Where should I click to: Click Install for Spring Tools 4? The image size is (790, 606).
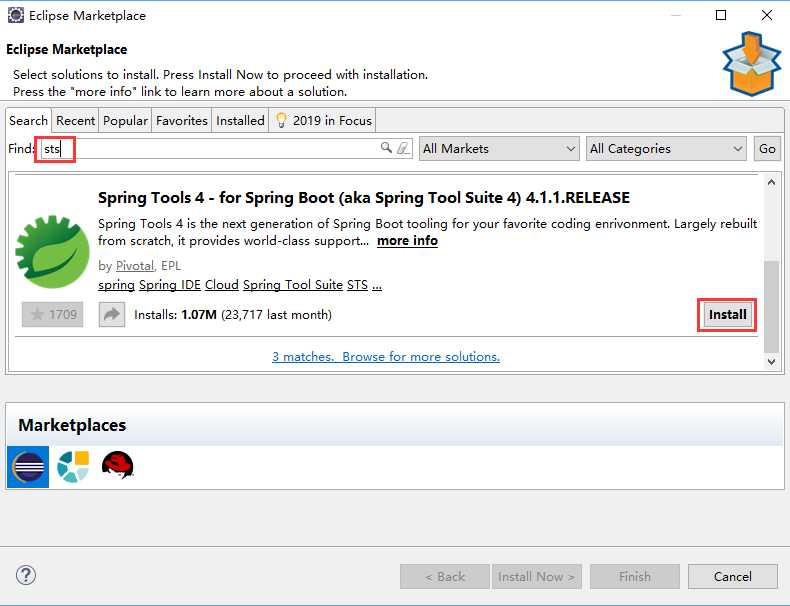tap(727, 315)
